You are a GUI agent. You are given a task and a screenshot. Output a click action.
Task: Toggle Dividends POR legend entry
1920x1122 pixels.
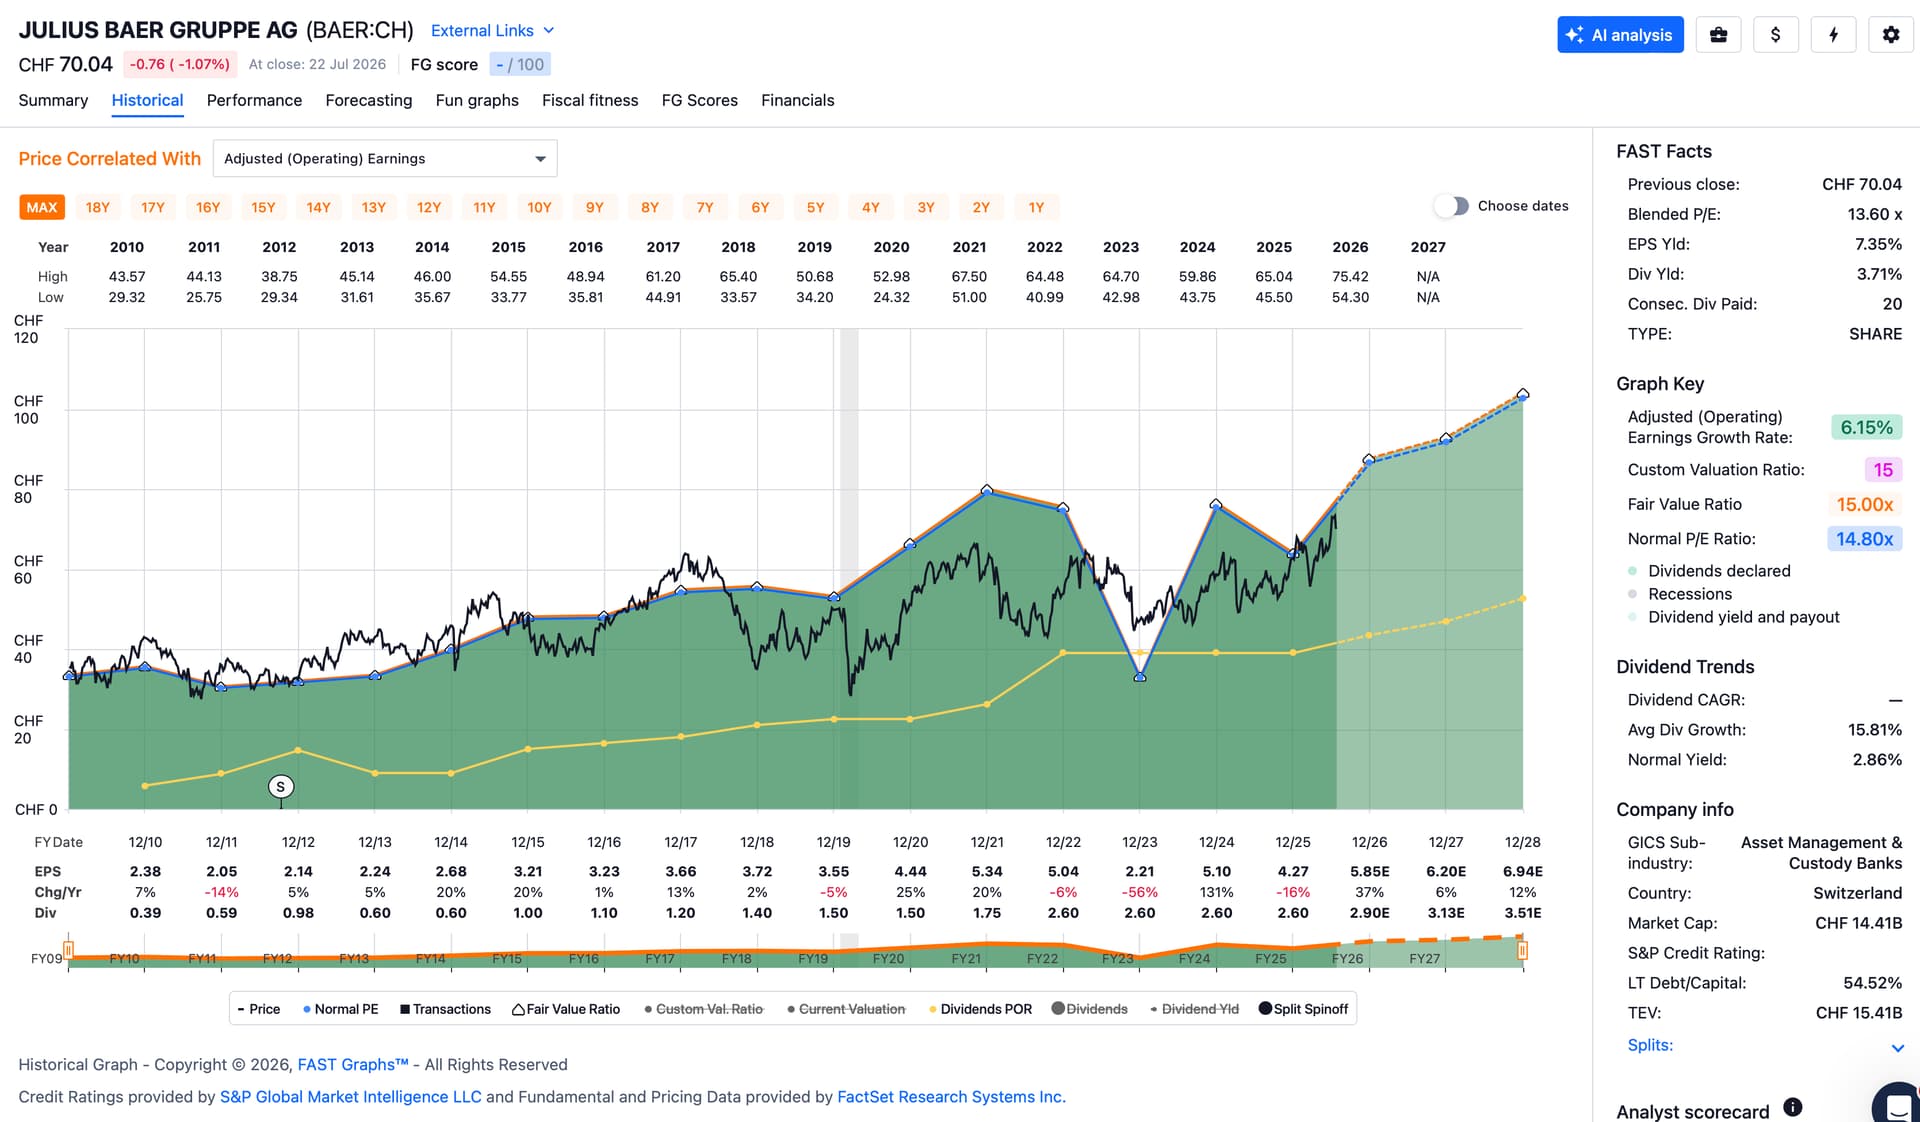[x=980, y=1009]
